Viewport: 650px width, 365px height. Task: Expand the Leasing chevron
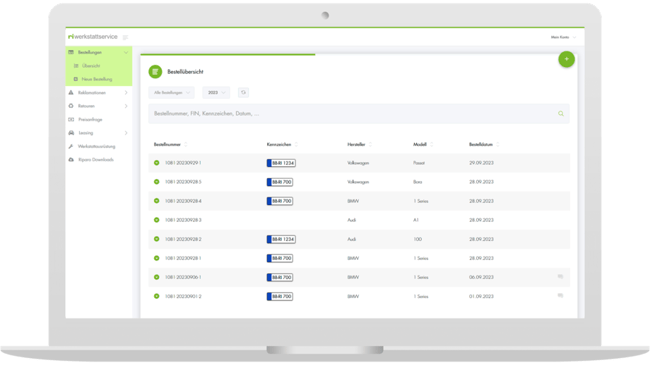[x=126, y=133]
